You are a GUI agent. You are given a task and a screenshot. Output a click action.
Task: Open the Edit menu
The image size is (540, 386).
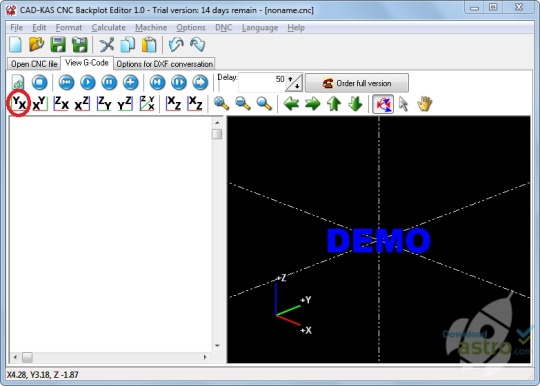[39, 28]
